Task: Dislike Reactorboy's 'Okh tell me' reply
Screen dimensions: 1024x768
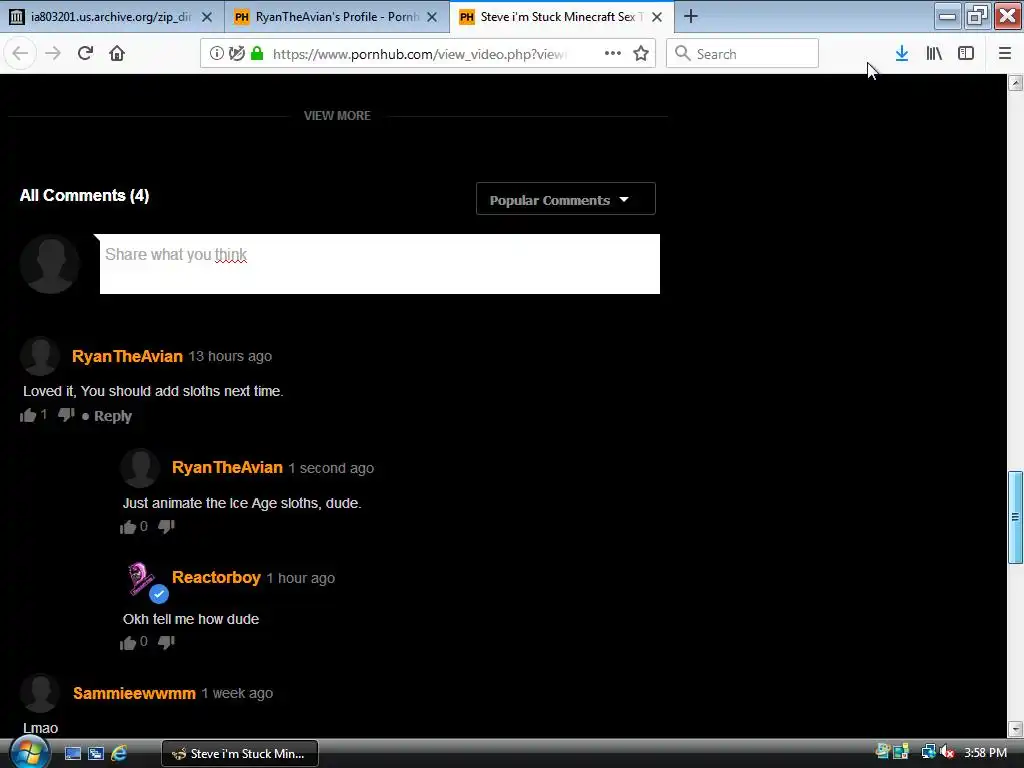Action: coord(167,643)
